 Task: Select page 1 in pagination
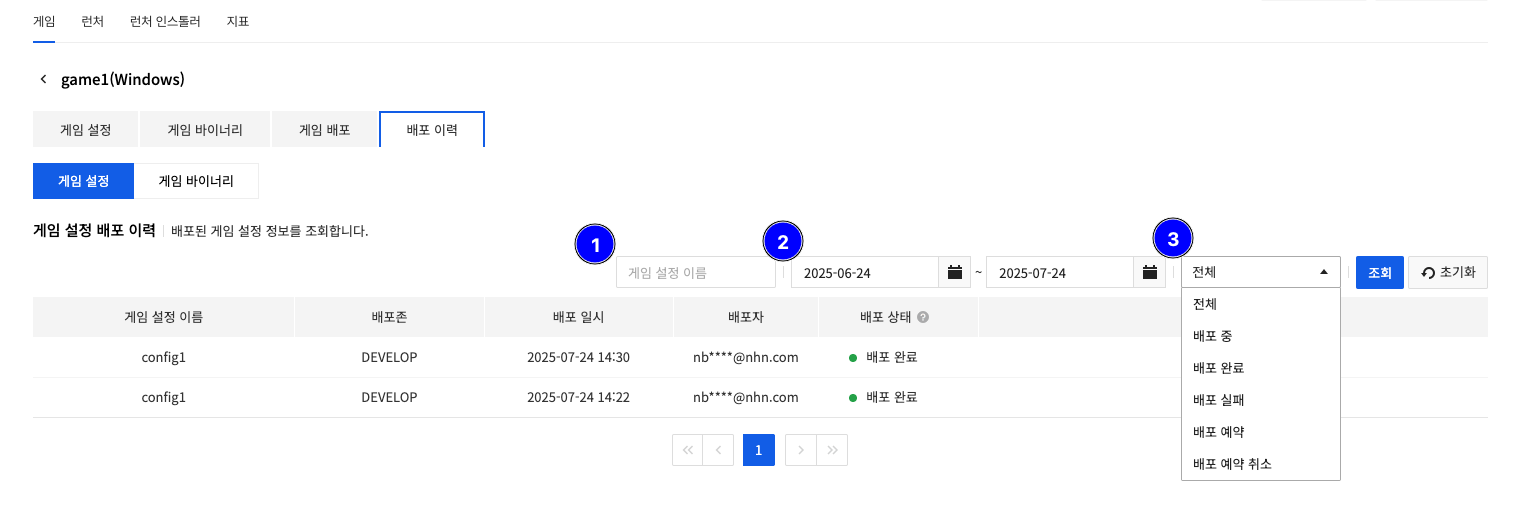pos(759,451)
